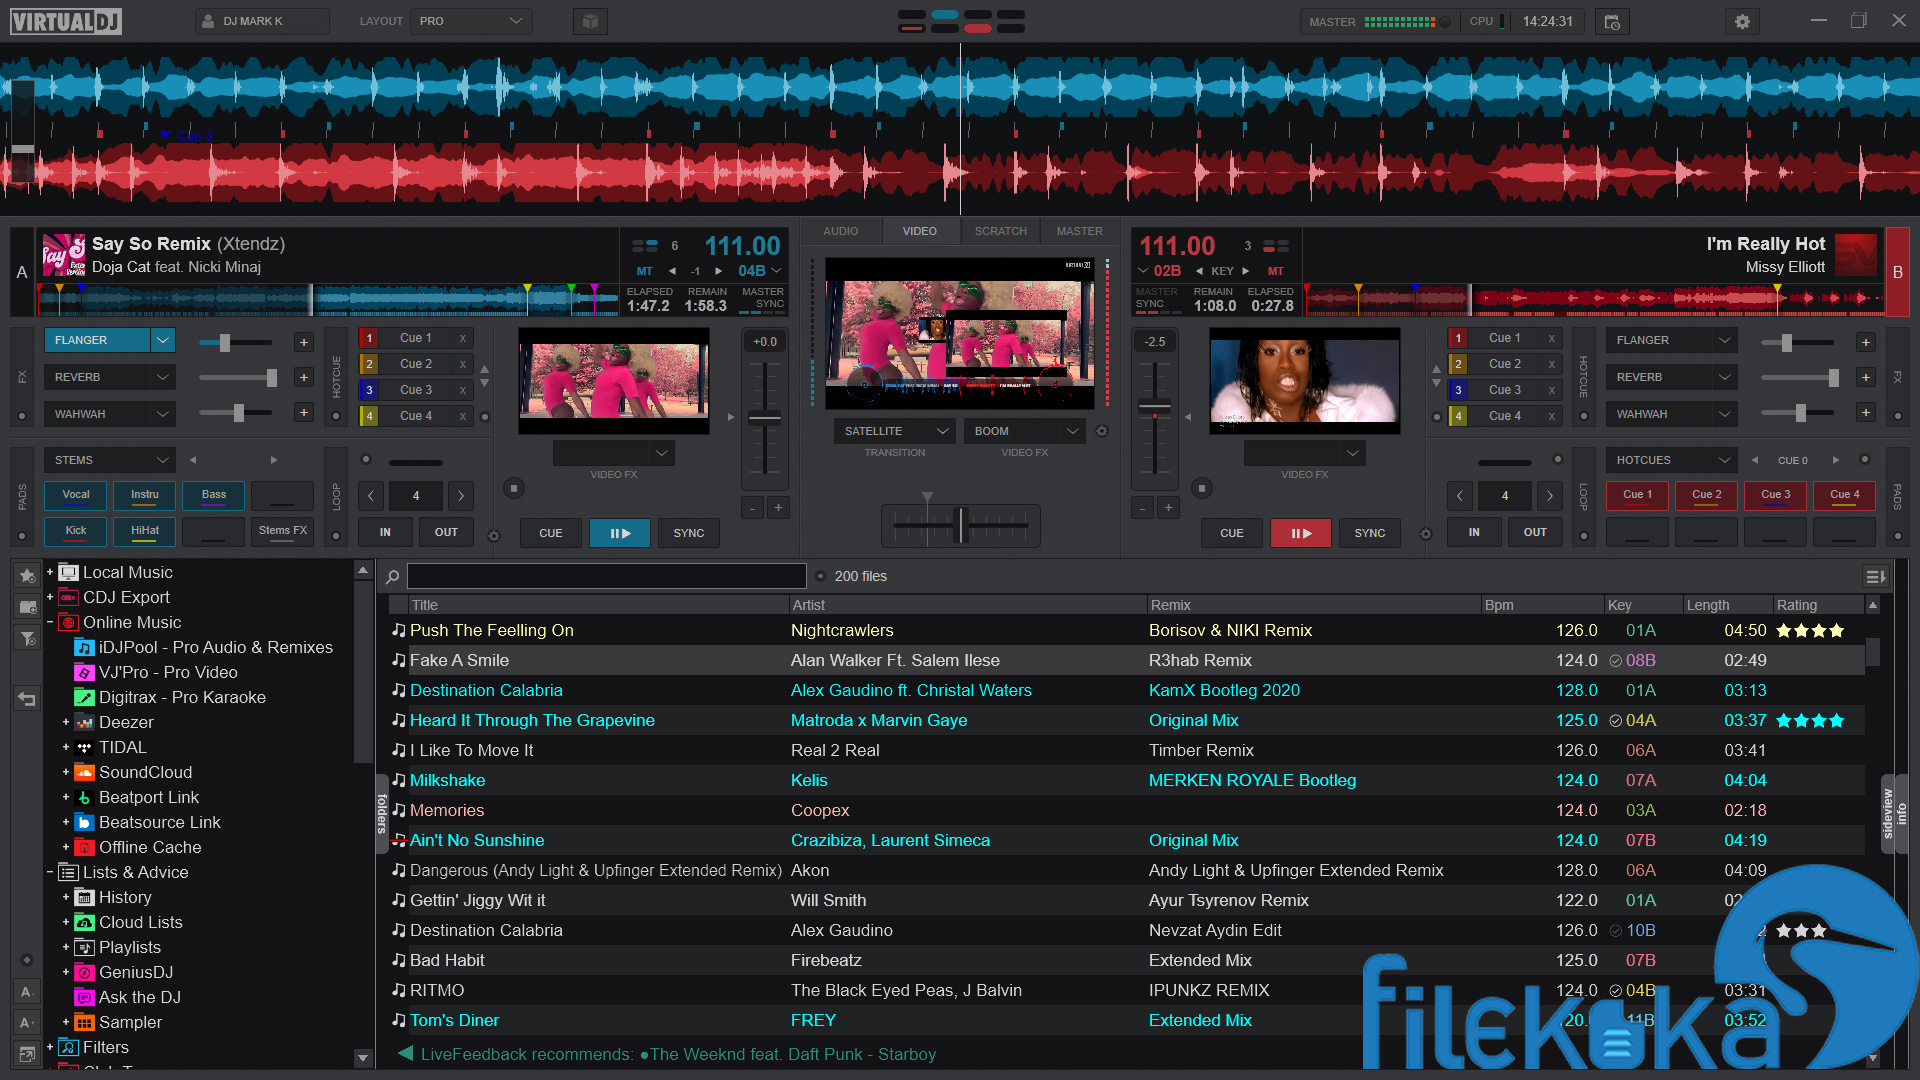Set loop IN on deck A
1920x1080 pixels.
(385, 532)
